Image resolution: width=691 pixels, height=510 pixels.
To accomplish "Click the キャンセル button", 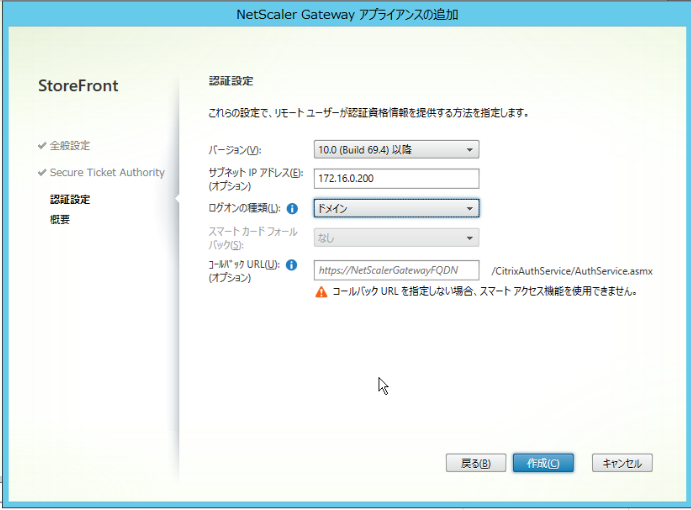I will (x=622, y=463).
